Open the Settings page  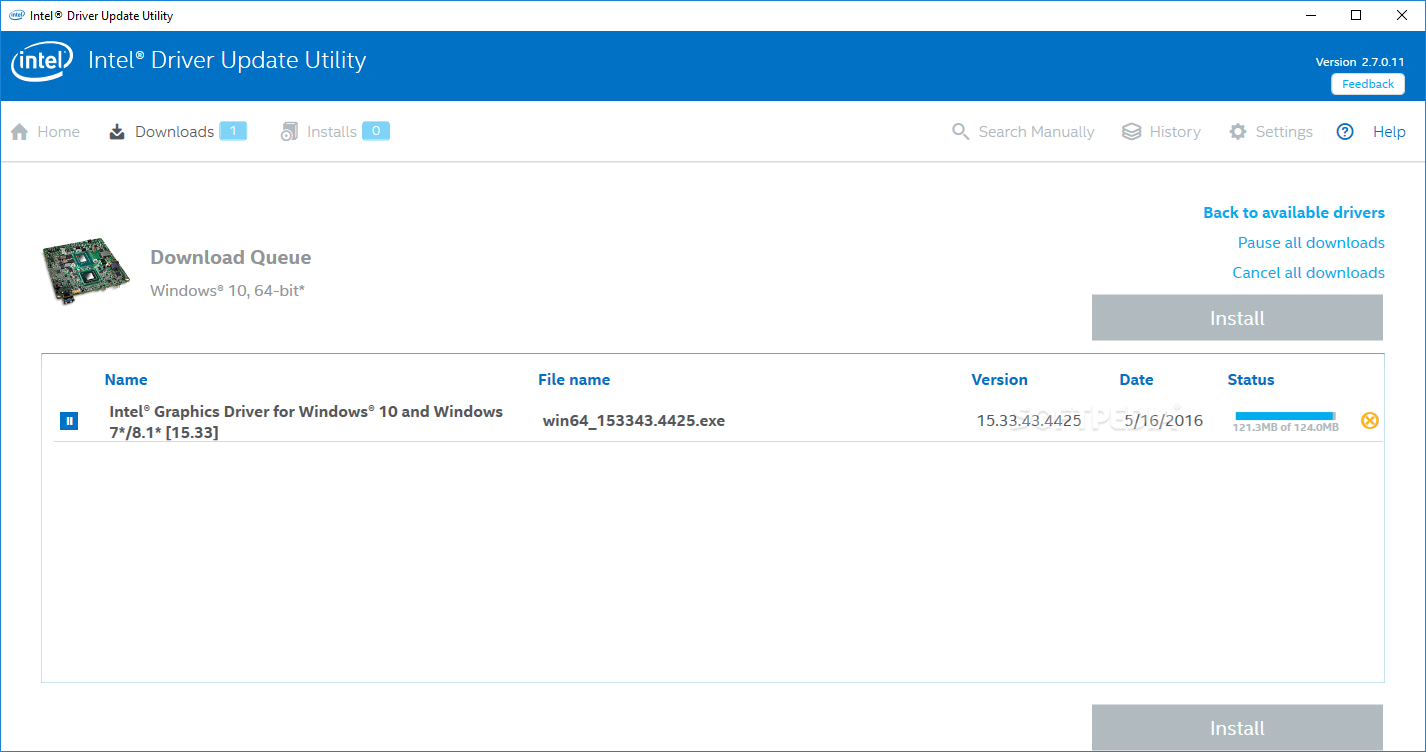pyautogui.click(x=1284, y=132)
